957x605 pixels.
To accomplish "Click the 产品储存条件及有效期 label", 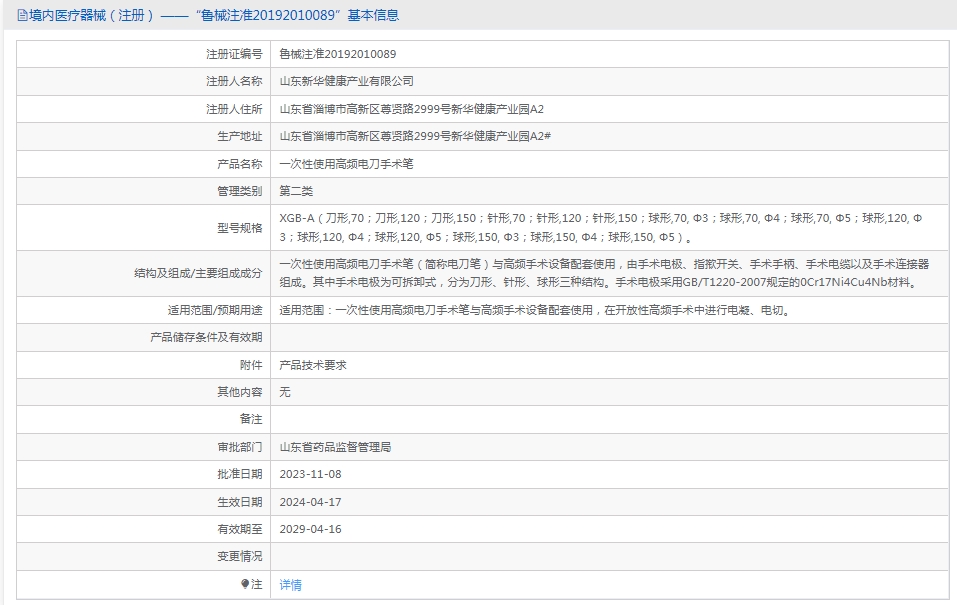I will tap(206, 337).
